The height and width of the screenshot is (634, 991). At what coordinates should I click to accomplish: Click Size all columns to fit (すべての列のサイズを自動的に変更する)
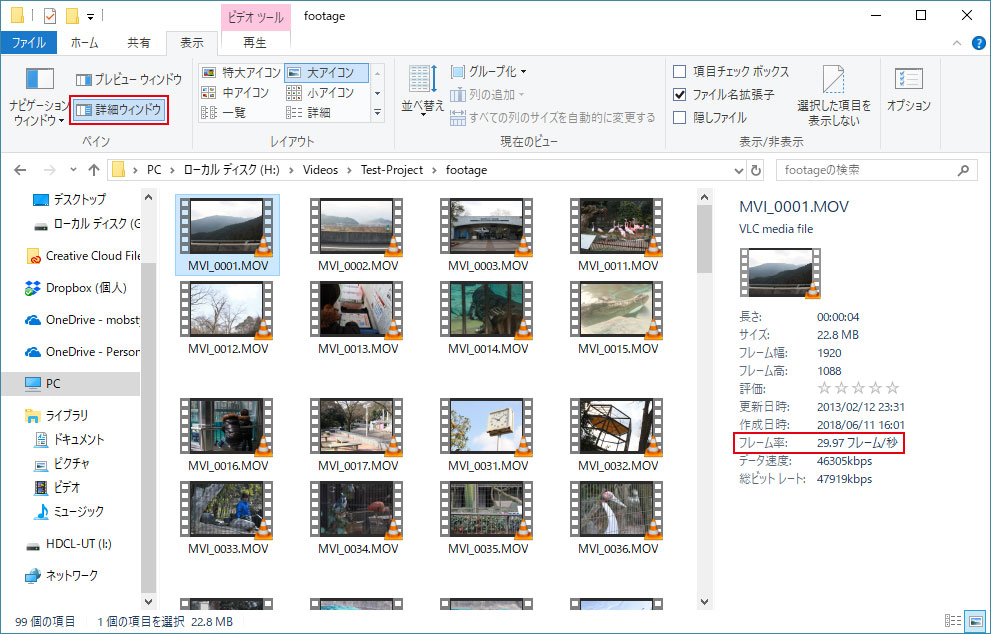click(x=553, y=118)
